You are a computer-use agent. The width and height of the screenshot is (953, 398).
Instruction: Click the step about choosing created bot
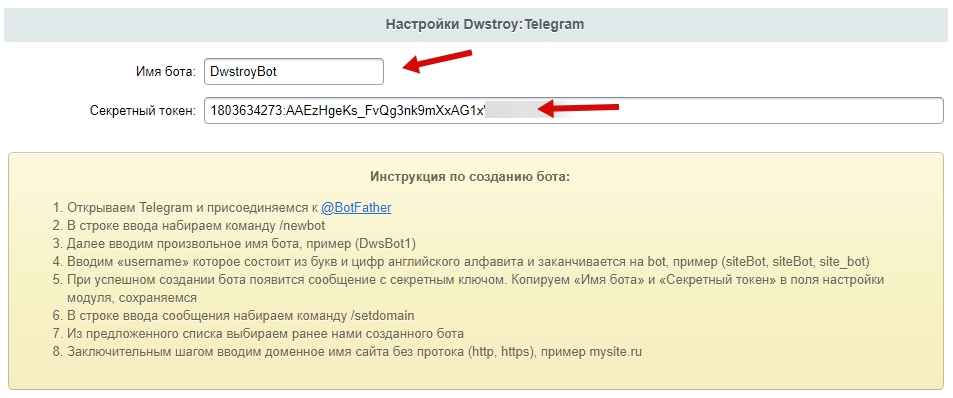258,334
